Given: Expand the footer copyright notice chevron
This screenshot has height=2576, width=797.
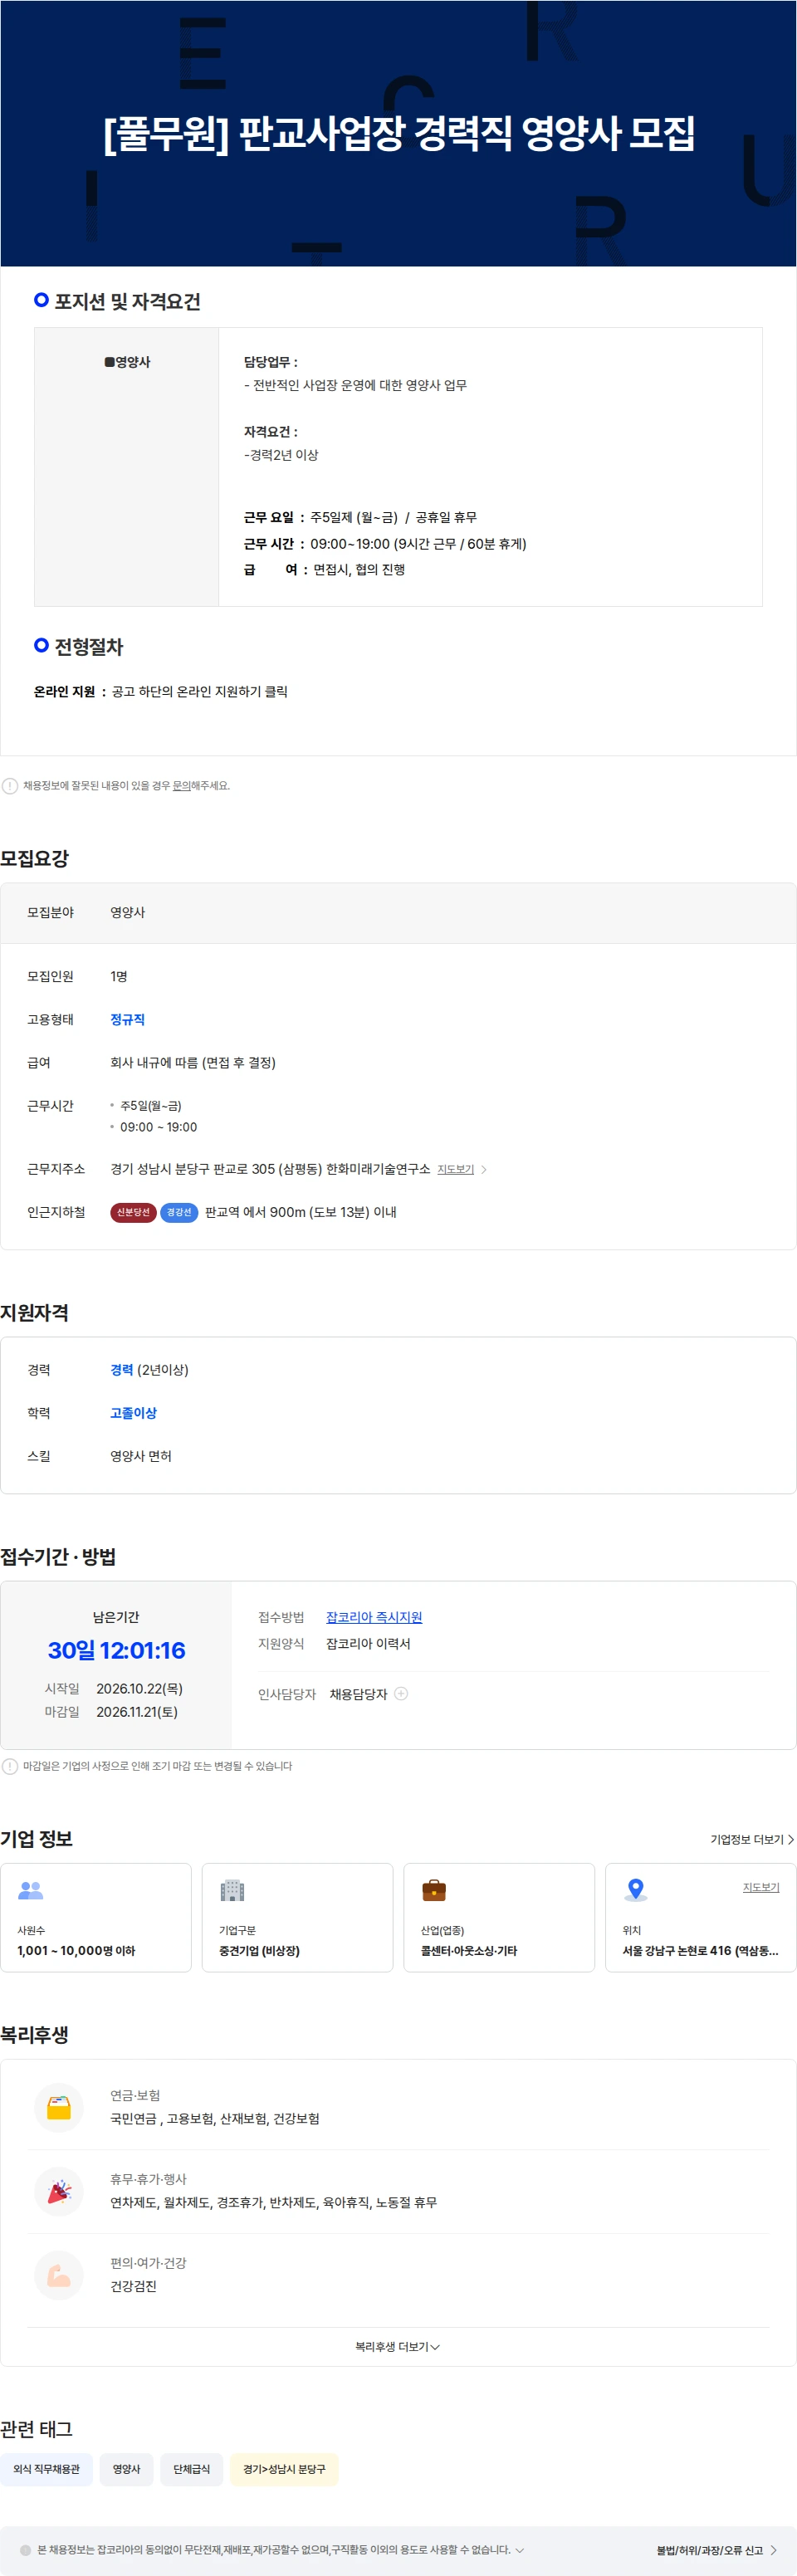Looking at the screenshot, I should (519, 2550).
